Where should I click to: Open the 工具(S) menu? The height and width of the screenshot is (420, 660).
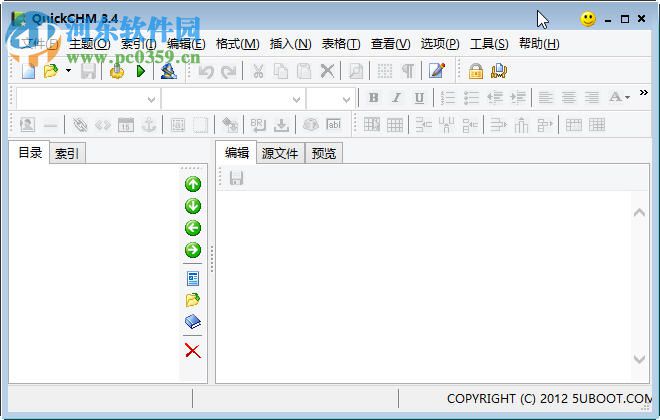(489, 44)
